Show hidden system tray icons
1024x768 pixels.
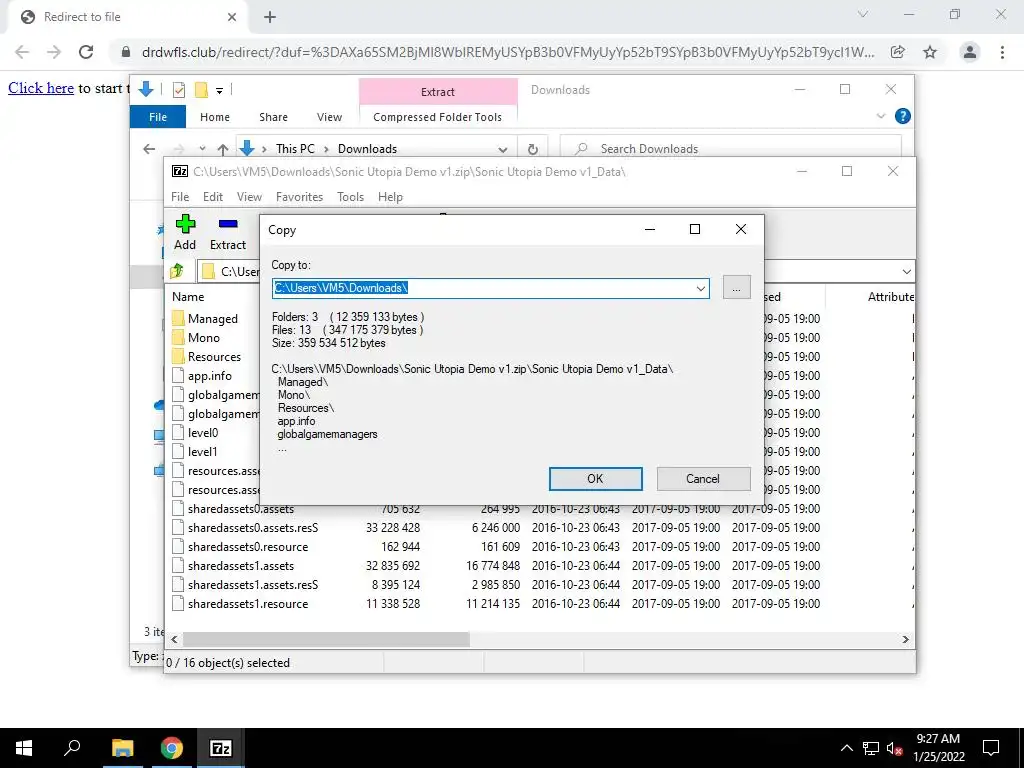click(846, 748)
